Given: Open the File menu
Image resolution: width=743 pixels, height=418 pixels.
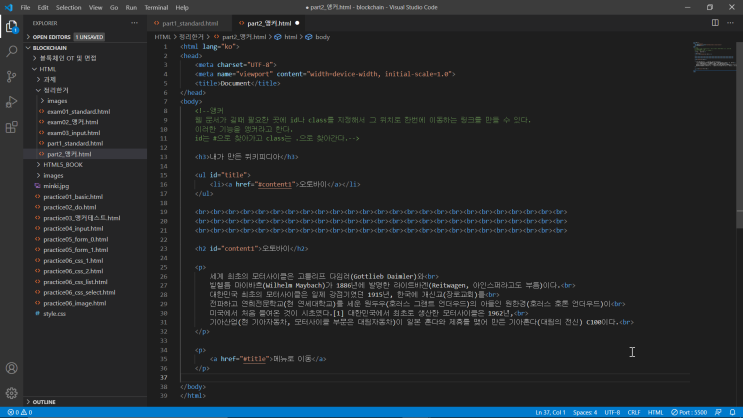Looking at the screenshot, I should click(x=25, y=8).
